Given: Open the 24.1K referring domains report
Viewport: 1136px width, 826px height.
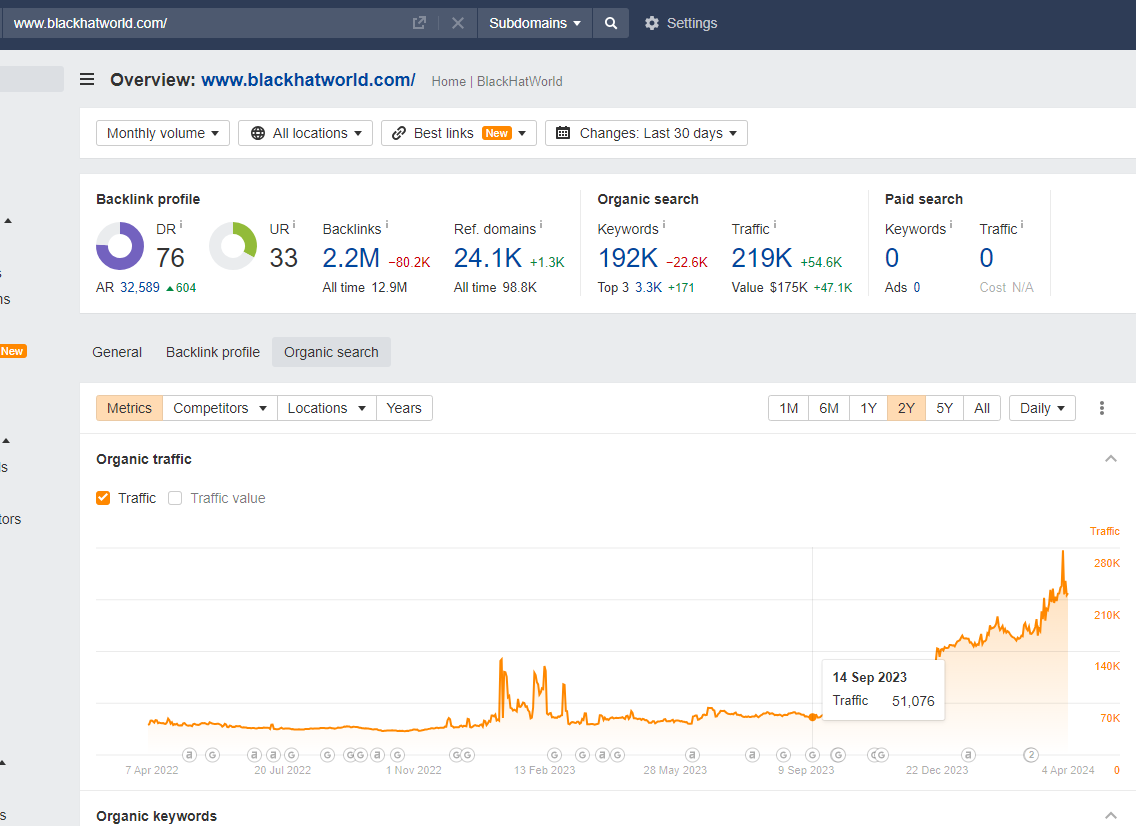Looking at the screenshot, I should 488,258.
